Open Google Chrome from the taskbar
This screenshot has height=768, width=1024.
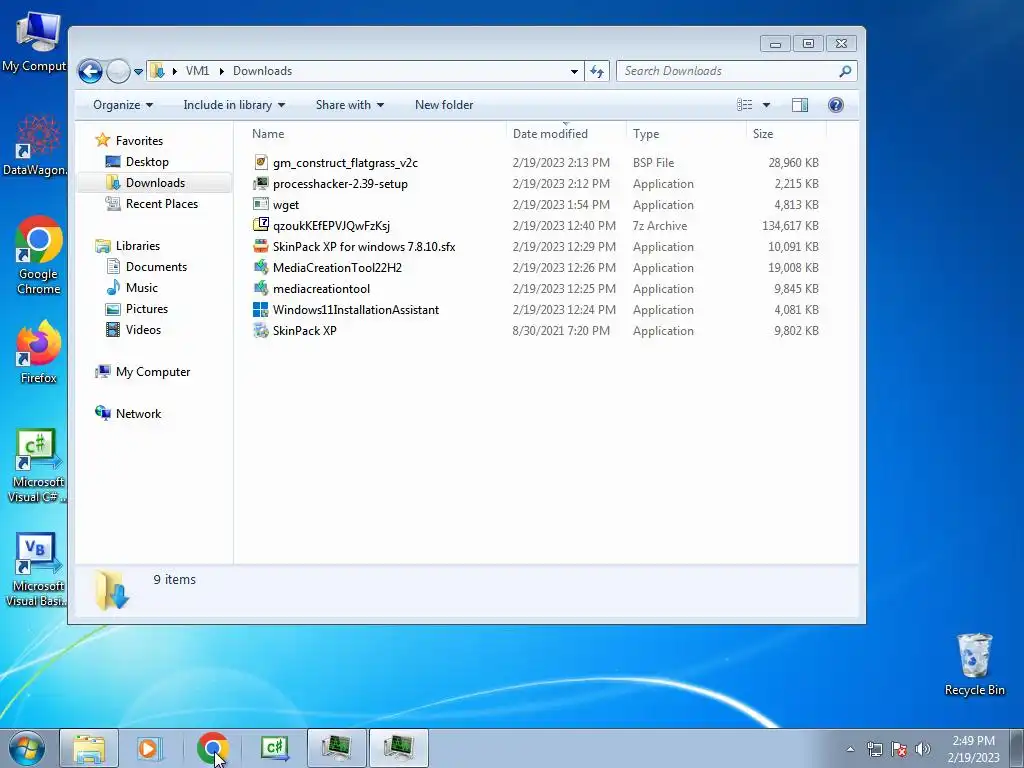[212, 748]
